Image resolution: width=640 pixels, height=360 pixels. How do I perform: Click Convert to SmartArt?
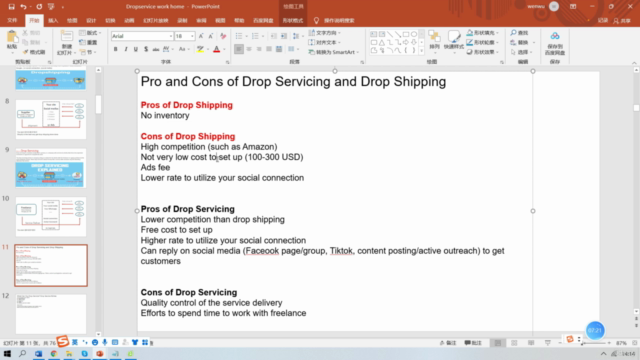coord(334,52)
